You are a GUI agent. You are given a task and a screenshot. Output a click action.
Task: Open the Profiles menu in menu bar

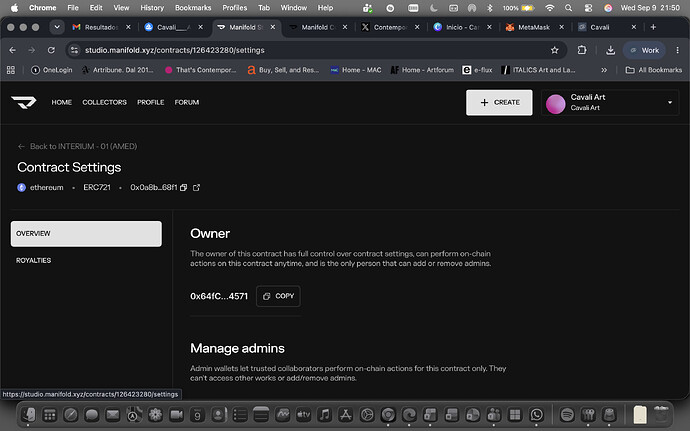coord(235,8)
